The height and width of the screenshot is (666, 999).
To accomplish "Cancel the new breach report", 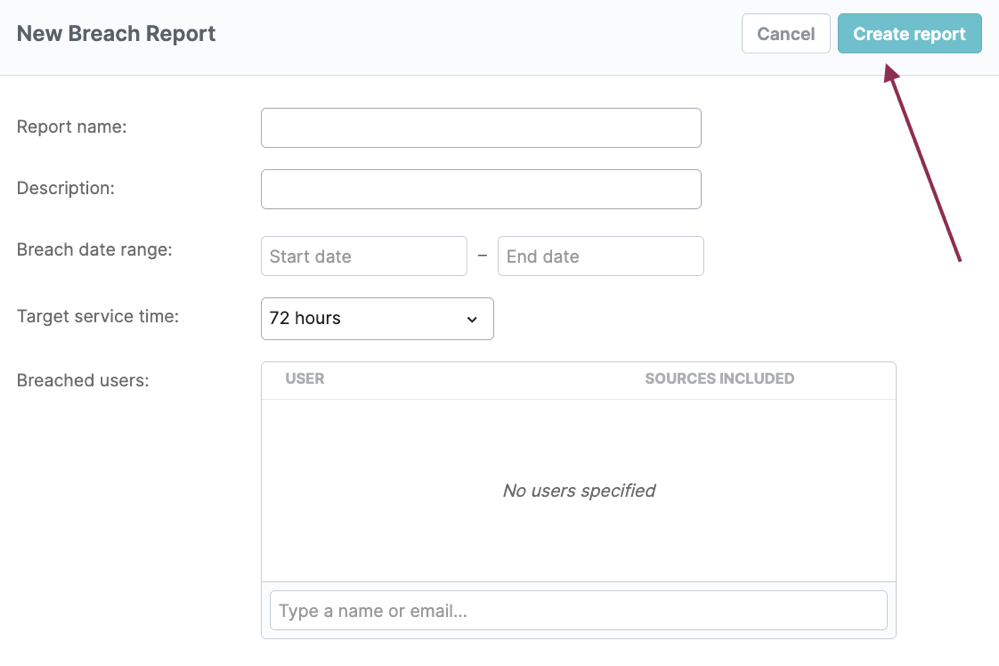I will (x=786, y=34).
